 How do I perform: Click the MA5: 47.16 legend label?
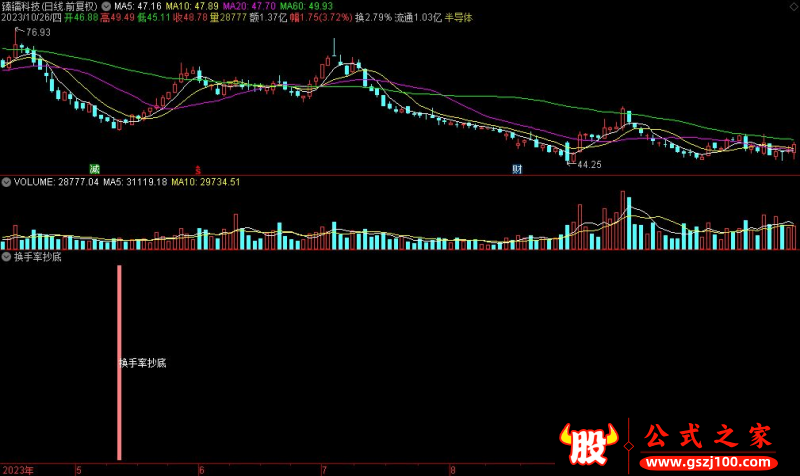point(138,7)
